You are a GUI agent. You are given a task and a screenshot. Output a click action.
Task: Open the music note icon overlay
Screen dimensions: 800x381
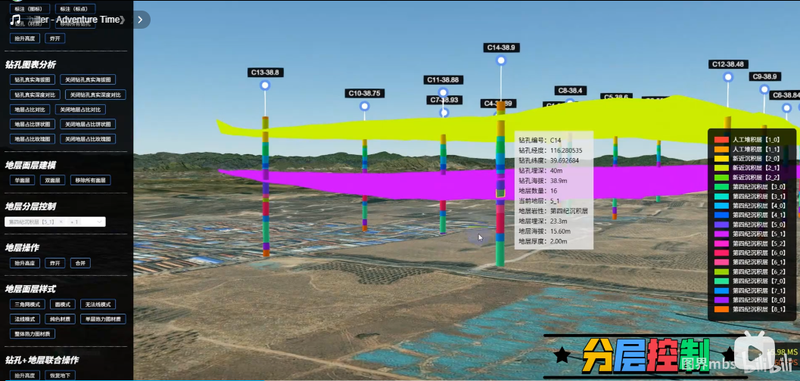14,19
